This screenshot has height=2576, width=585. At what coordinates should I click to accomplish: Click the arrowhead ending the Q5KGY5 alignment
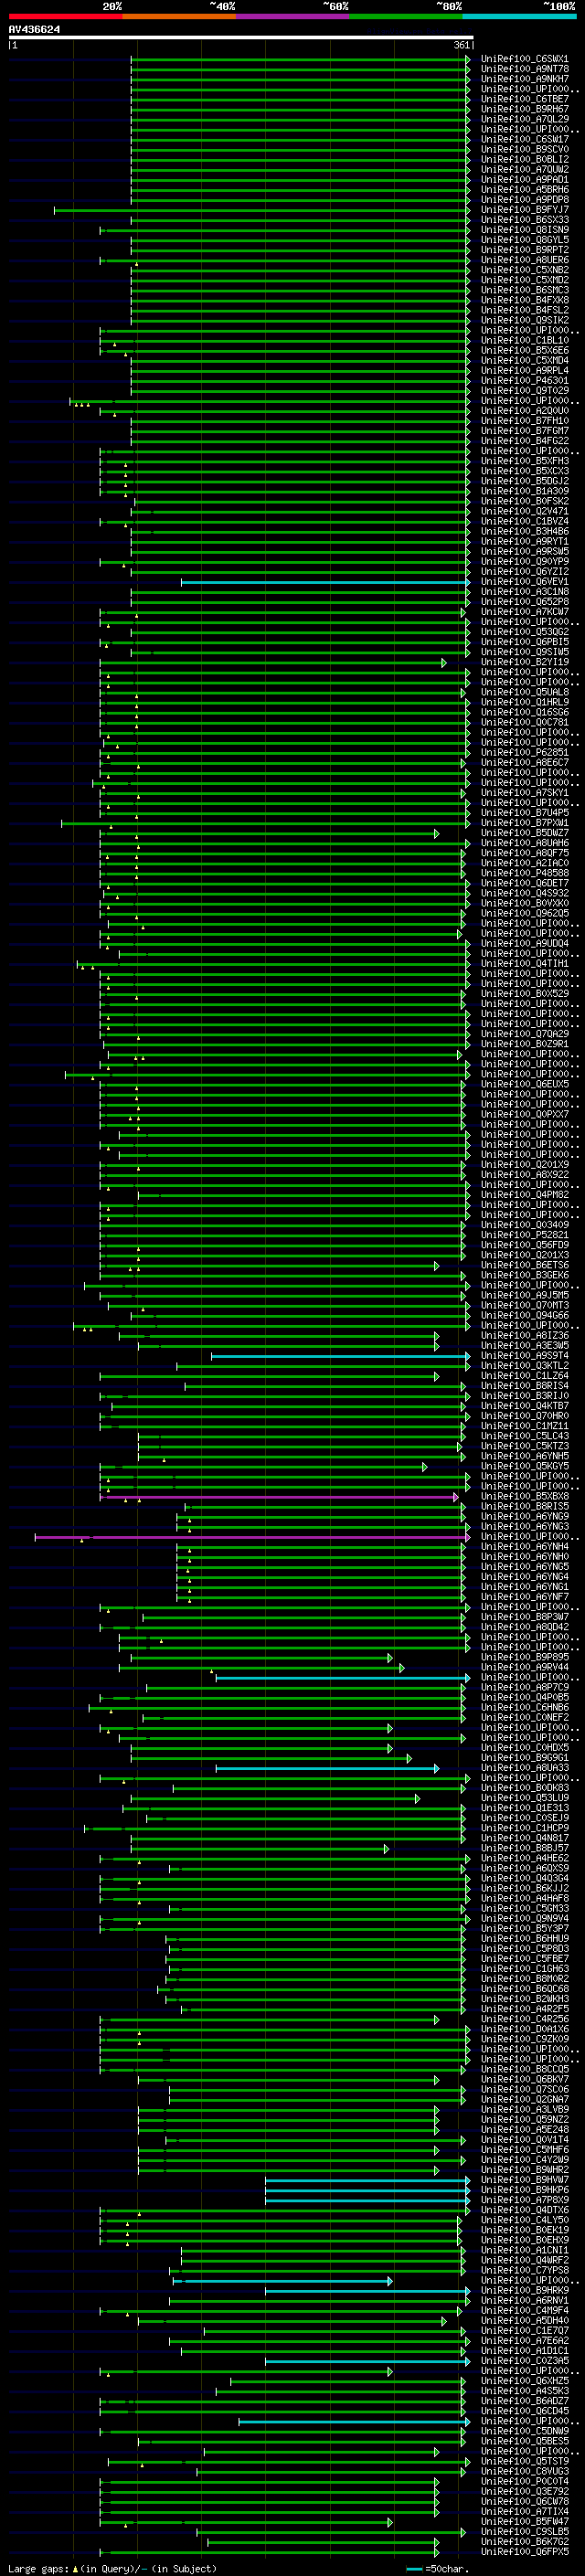[425, 1467]
